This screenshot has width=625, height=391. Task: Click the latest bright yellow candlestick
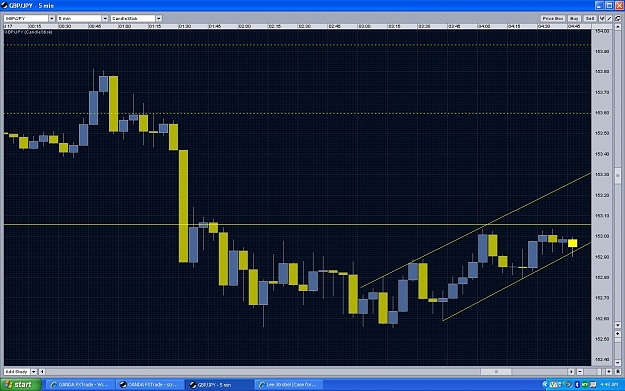(x=572, y=243)
